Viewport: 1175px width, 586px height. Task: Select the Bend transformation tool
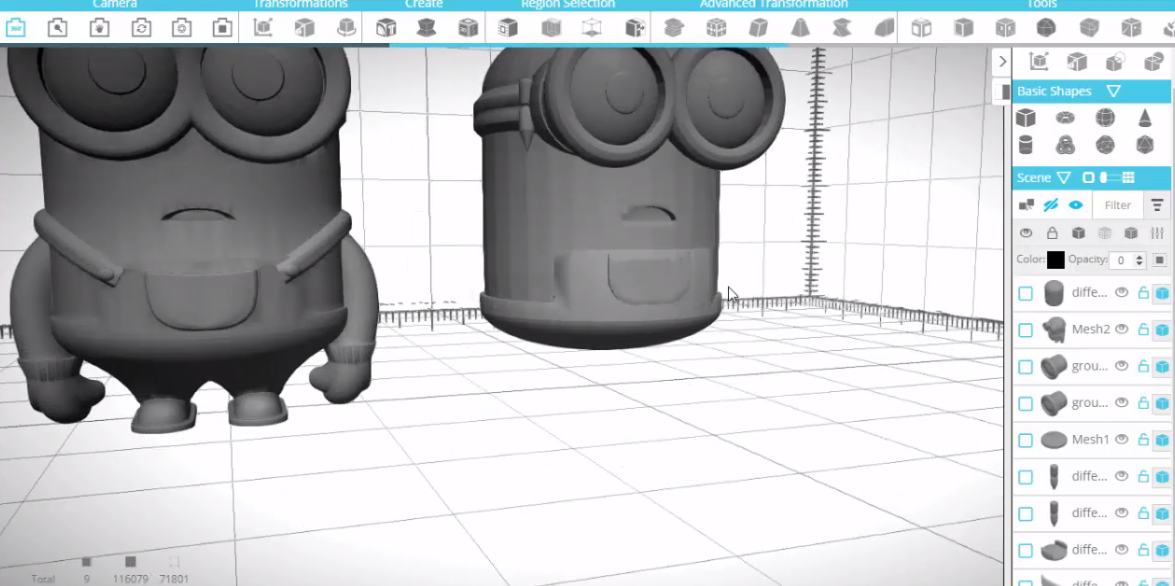(x=884, y=28)
